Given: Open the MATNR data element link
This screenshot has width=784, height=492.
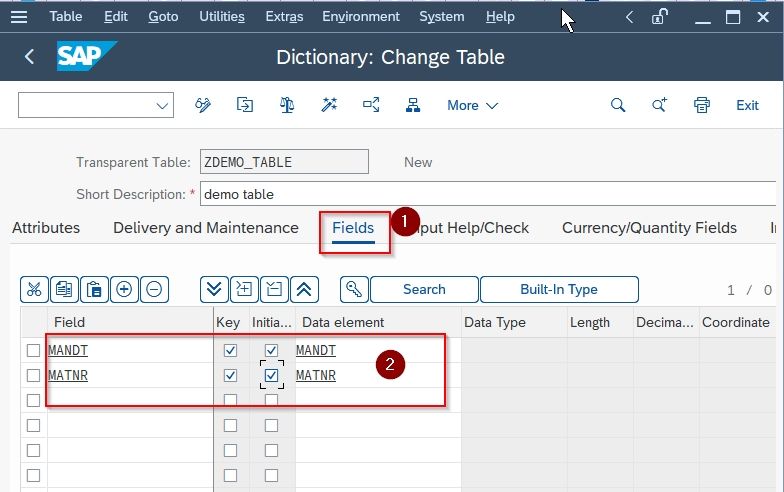Looking at the screenshot, I should (x=316, y=376).
